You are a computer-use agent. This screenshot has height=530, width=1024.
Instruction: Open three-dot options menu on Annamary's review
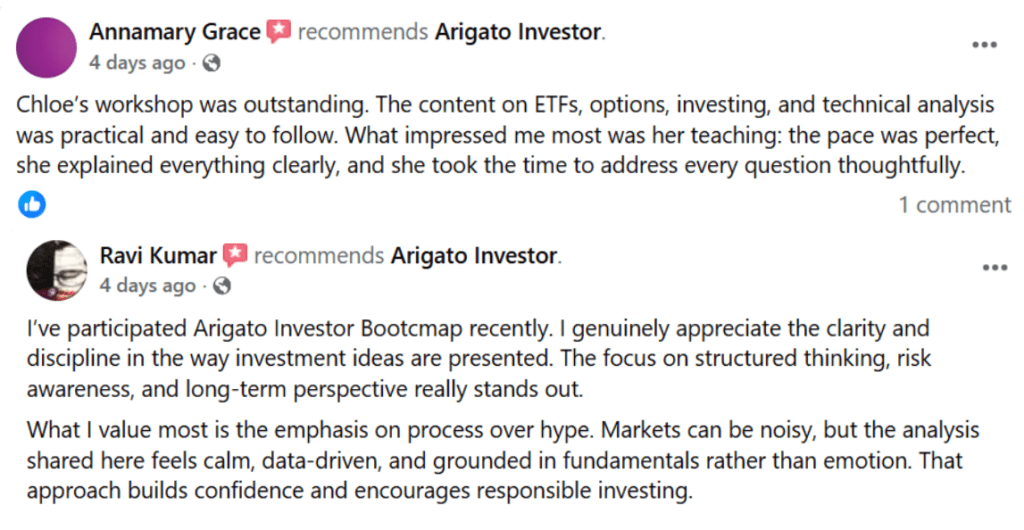click(x=984, y=46)
